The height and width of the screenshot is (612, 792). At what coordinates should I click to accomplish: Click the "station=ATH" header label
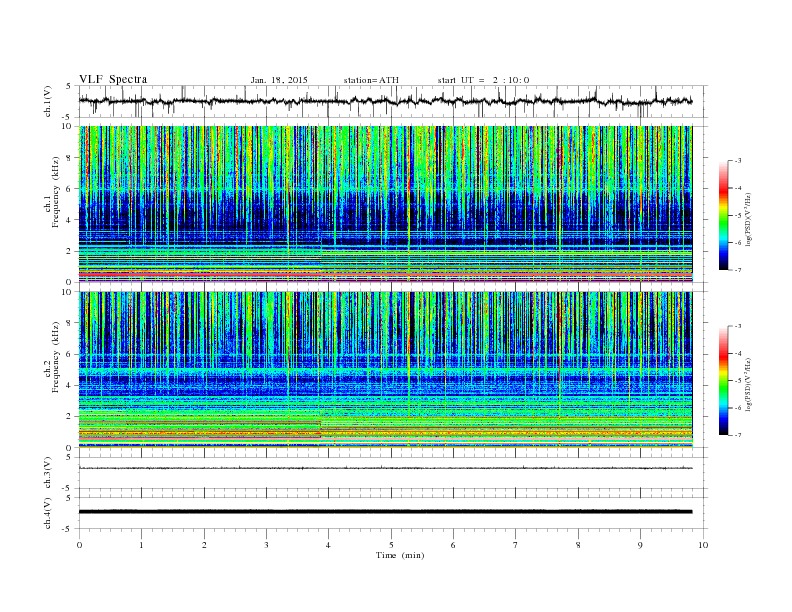coord(371,80)
